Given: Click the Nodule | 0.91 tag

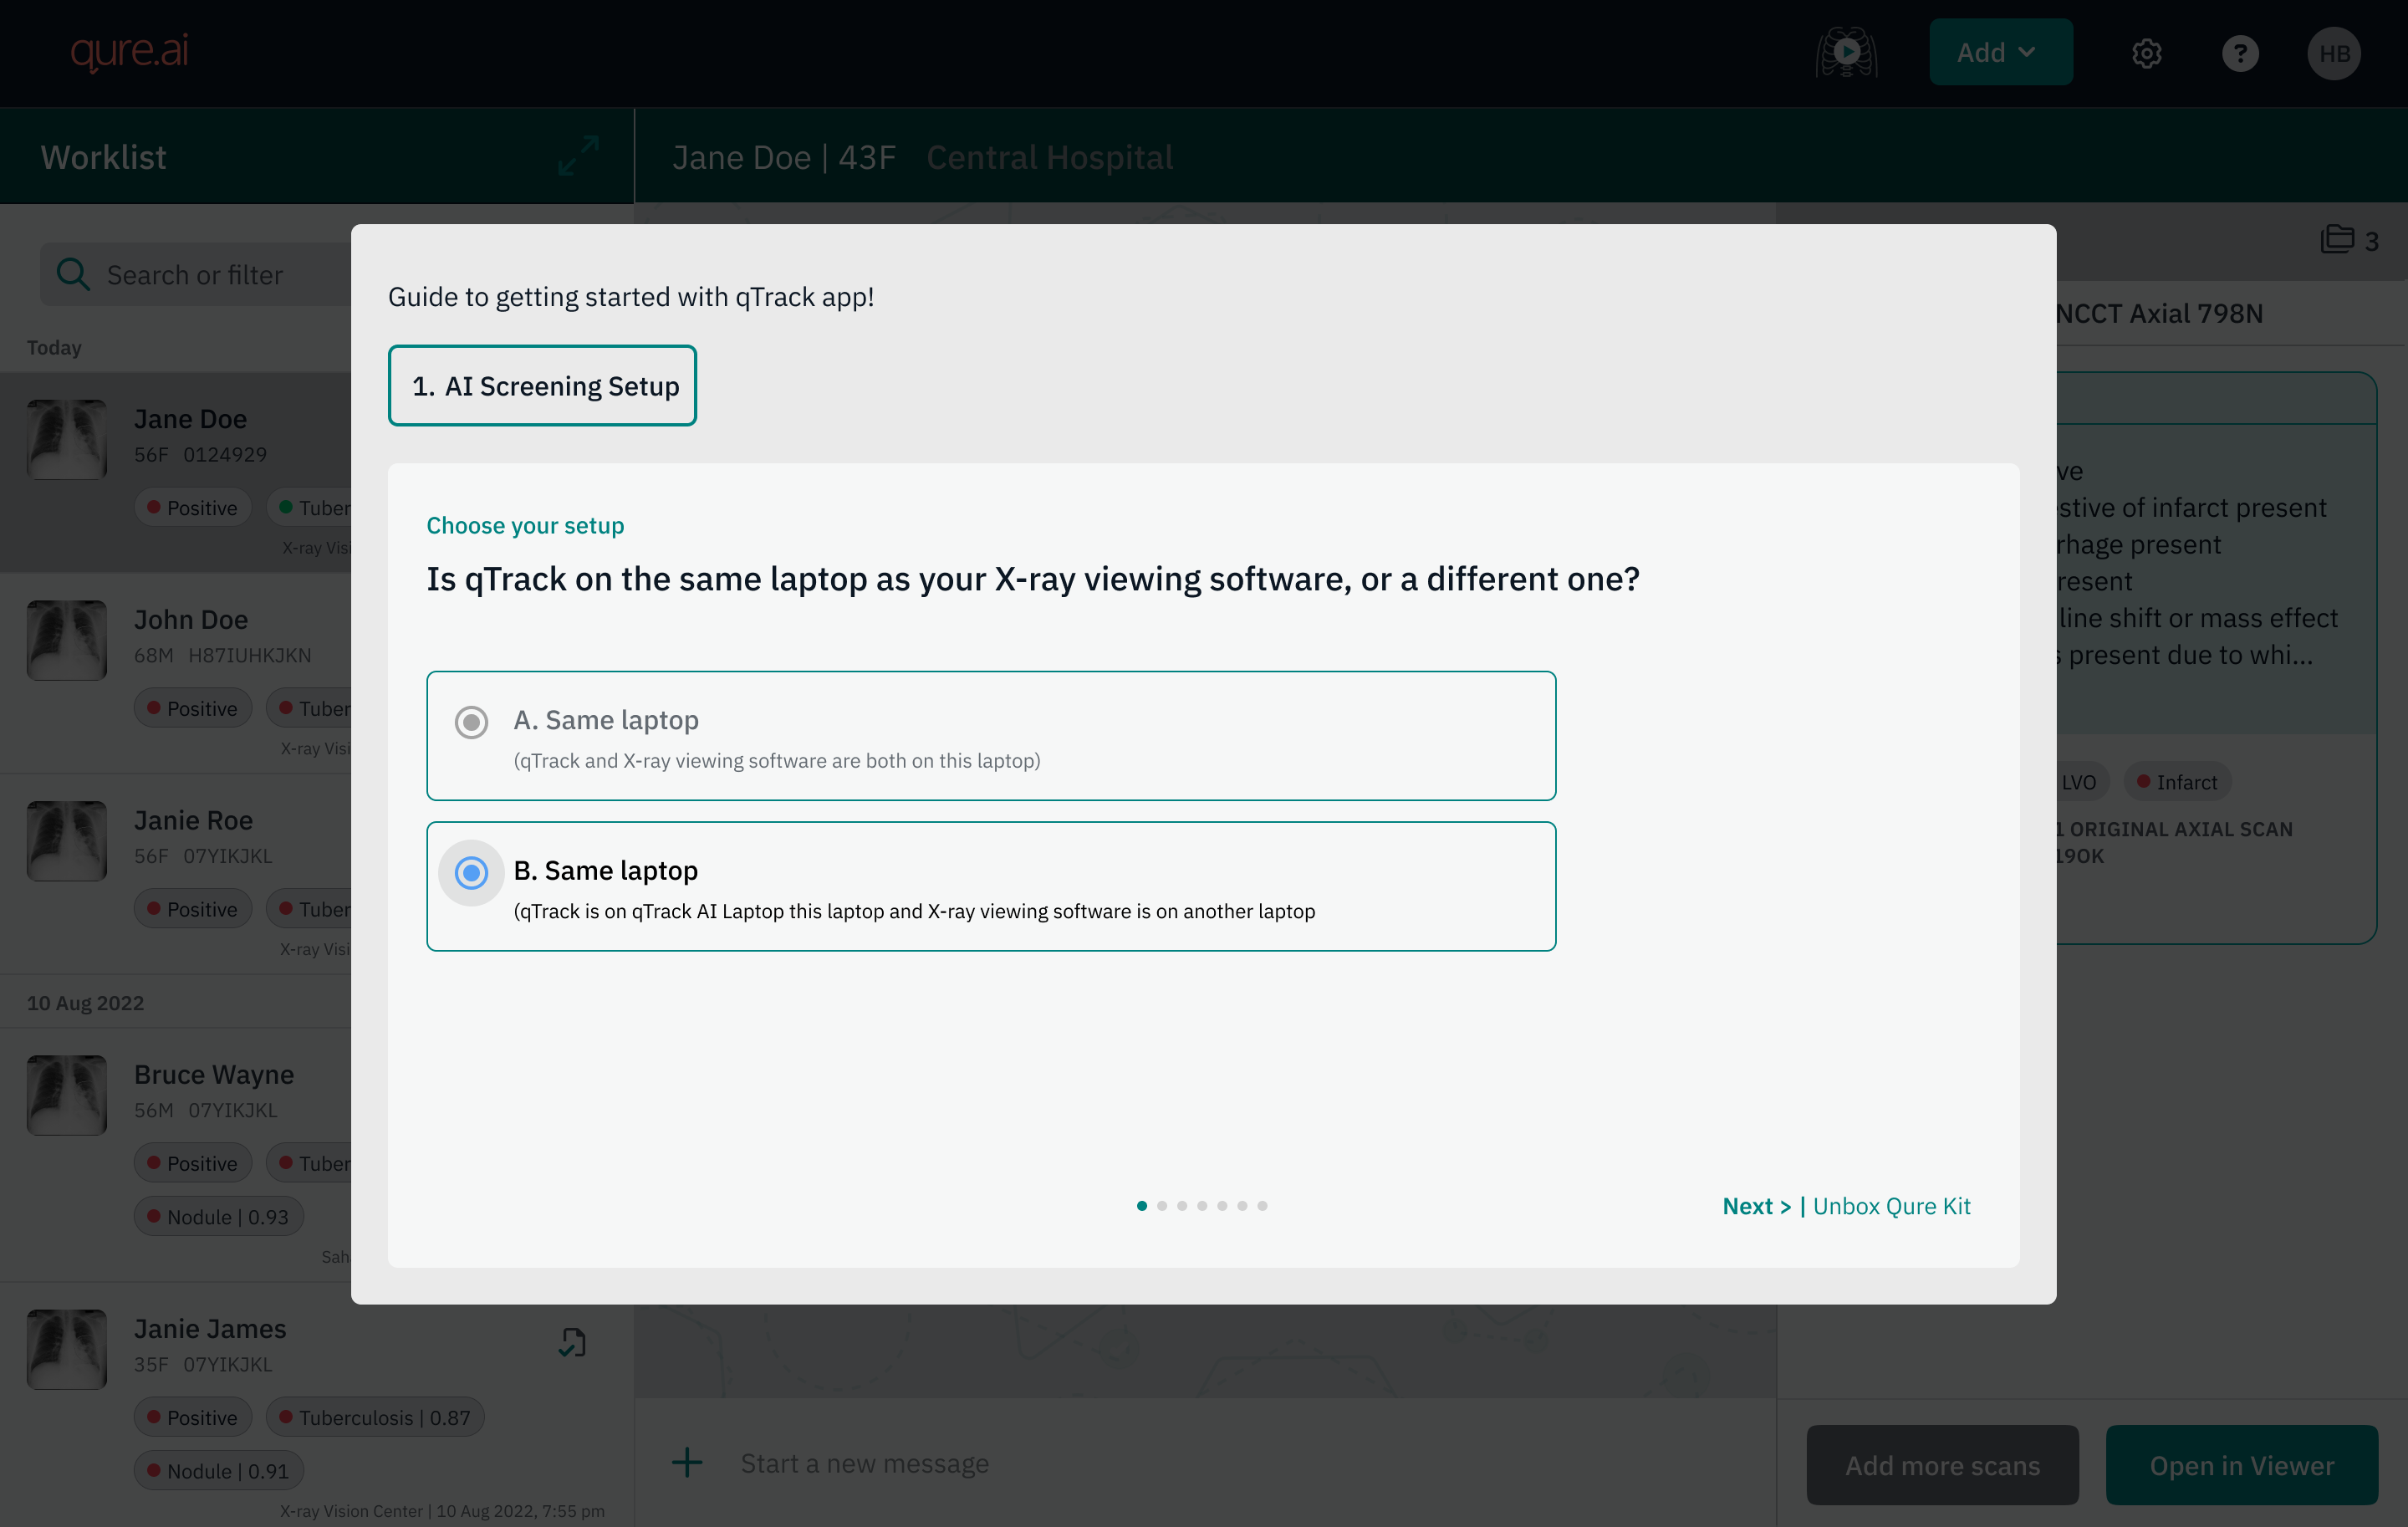Looking at the screenshot, I should coord(218,1470).
